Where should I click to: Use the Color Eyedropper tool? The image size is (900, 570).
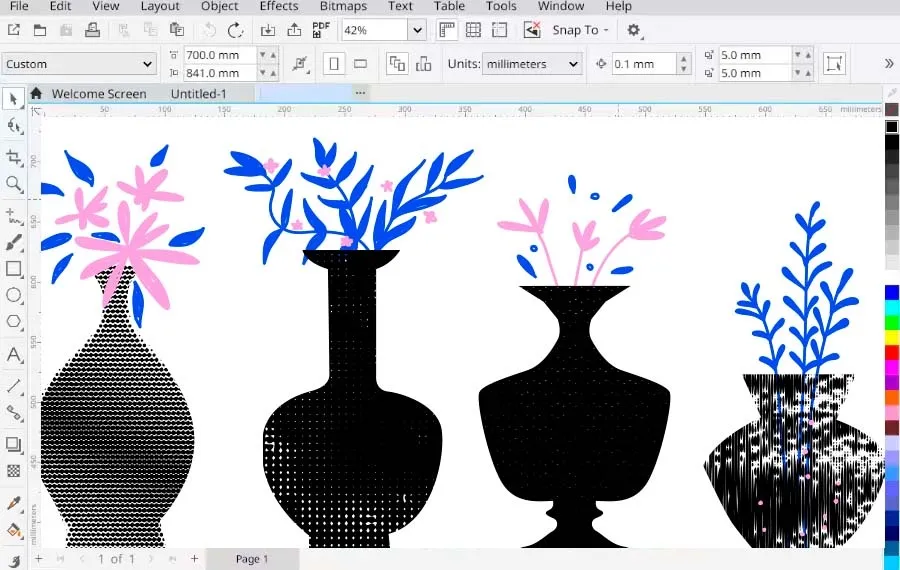pyautogui.click(x=14, y=503)
